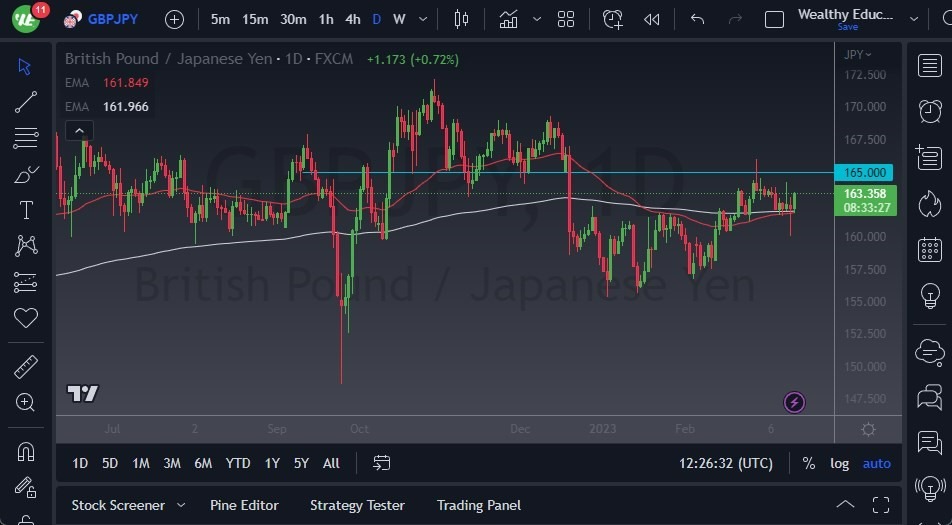Viewport: 952px width, 525px height.
Task: Expand the bottom panel chevron
Action: point(845,504)
